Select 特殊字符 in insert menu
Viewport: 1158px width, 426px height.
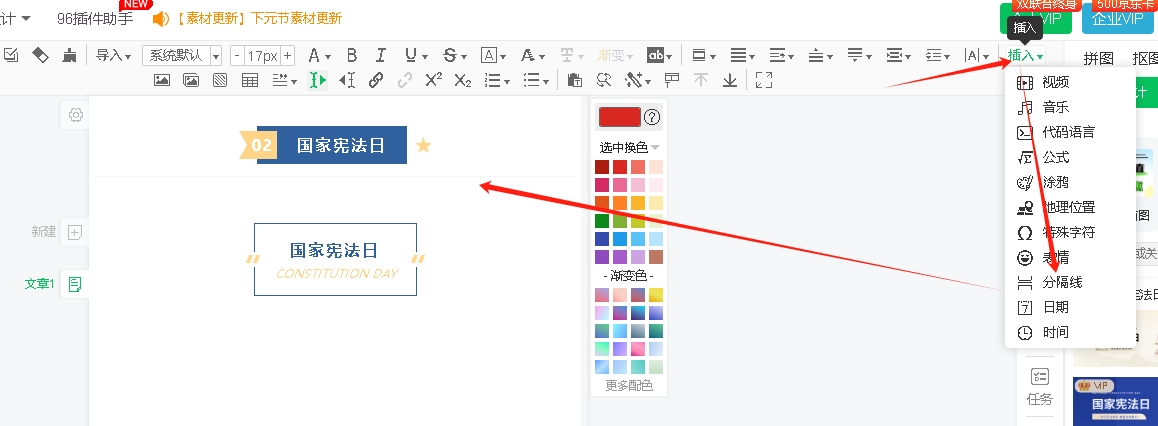pos(1068,232)
